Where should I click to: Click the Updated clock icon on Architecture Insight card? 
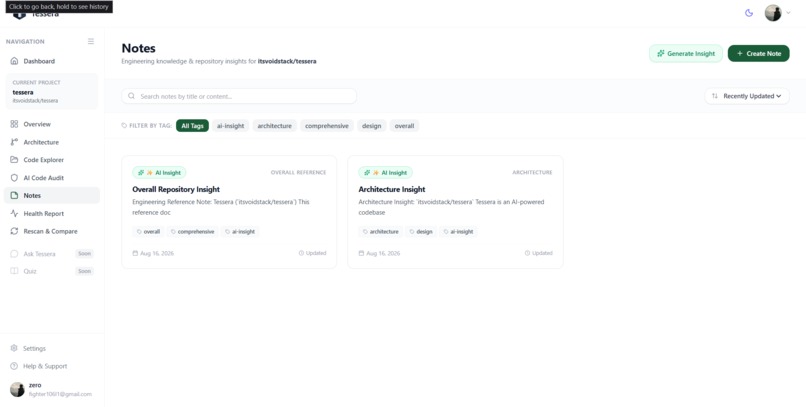[527, 253]
